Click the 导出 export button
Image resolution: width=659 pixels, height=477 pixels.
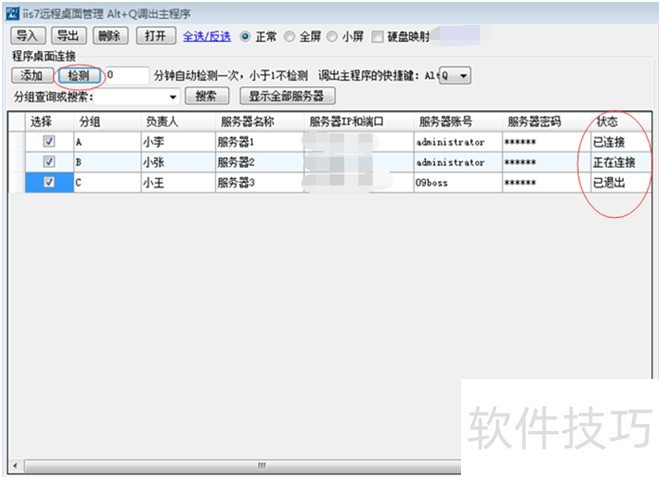[x=69, y=36]
